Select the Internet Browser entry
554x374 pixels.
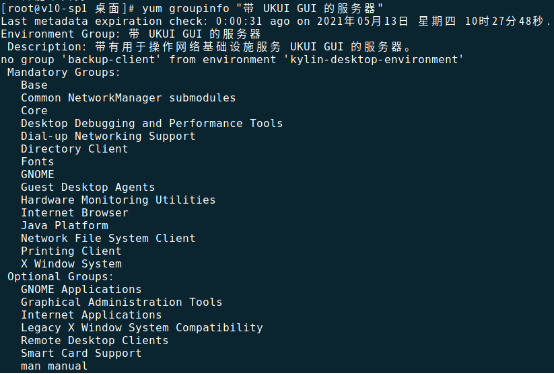(74, 213)
